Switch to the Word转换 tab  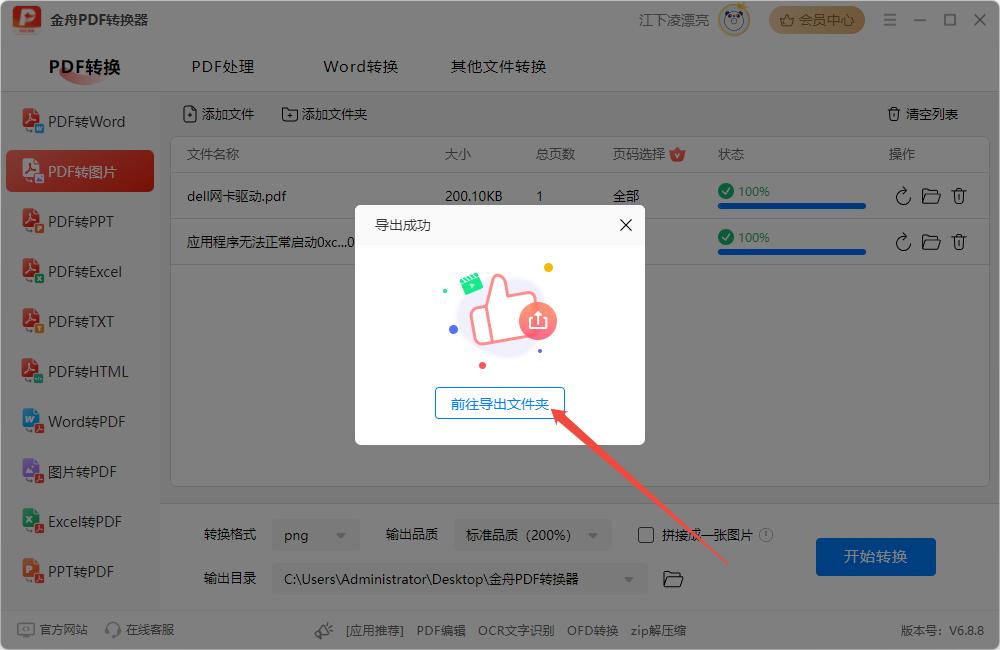[x=360, y=67]
